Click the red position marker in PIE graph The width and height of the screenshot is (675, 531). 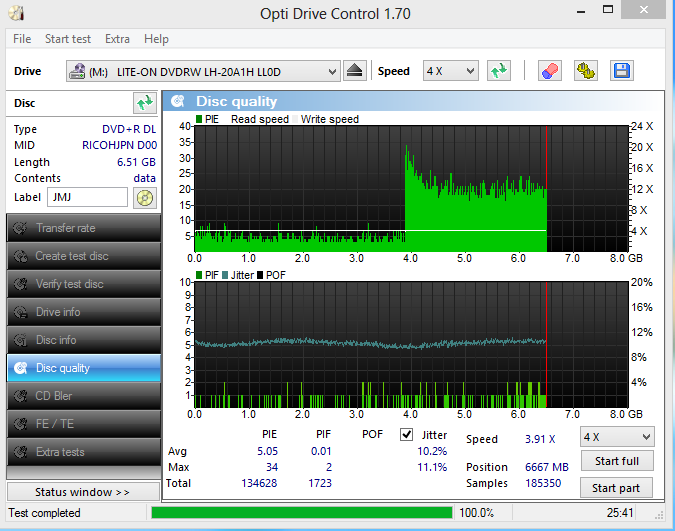coord(547,189)
